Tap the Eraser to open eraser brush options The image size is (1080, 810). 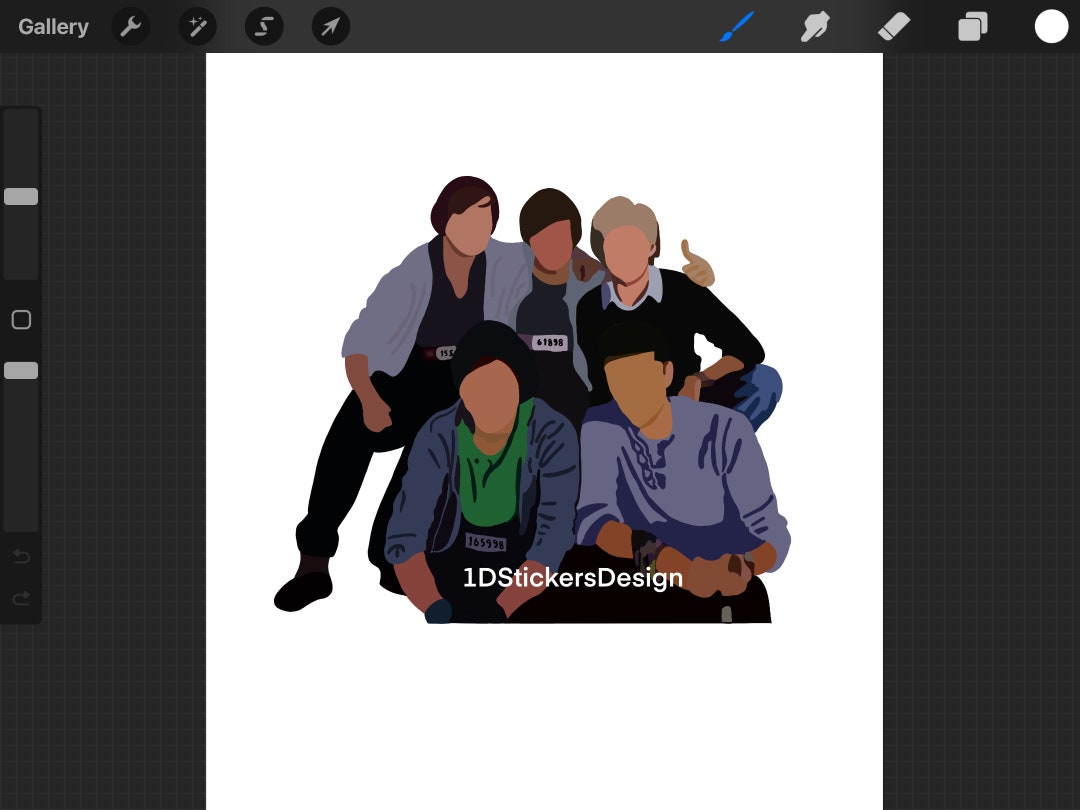coord(894,26)
